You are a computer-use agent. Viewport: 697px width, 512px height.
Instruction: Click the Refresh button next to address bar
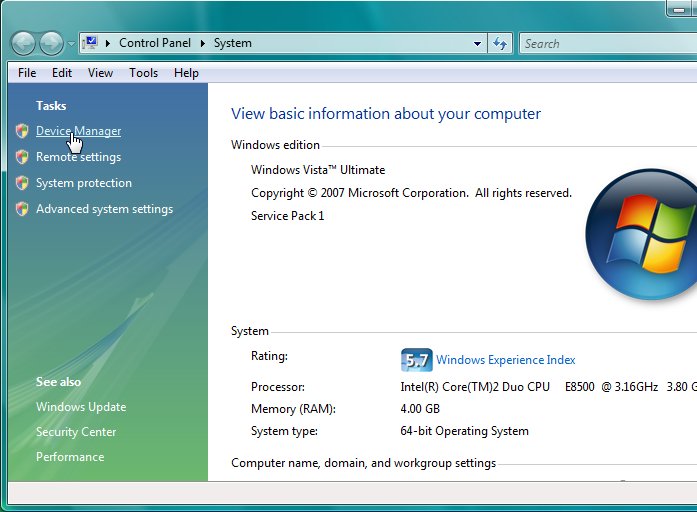click(x=500, y=44)
